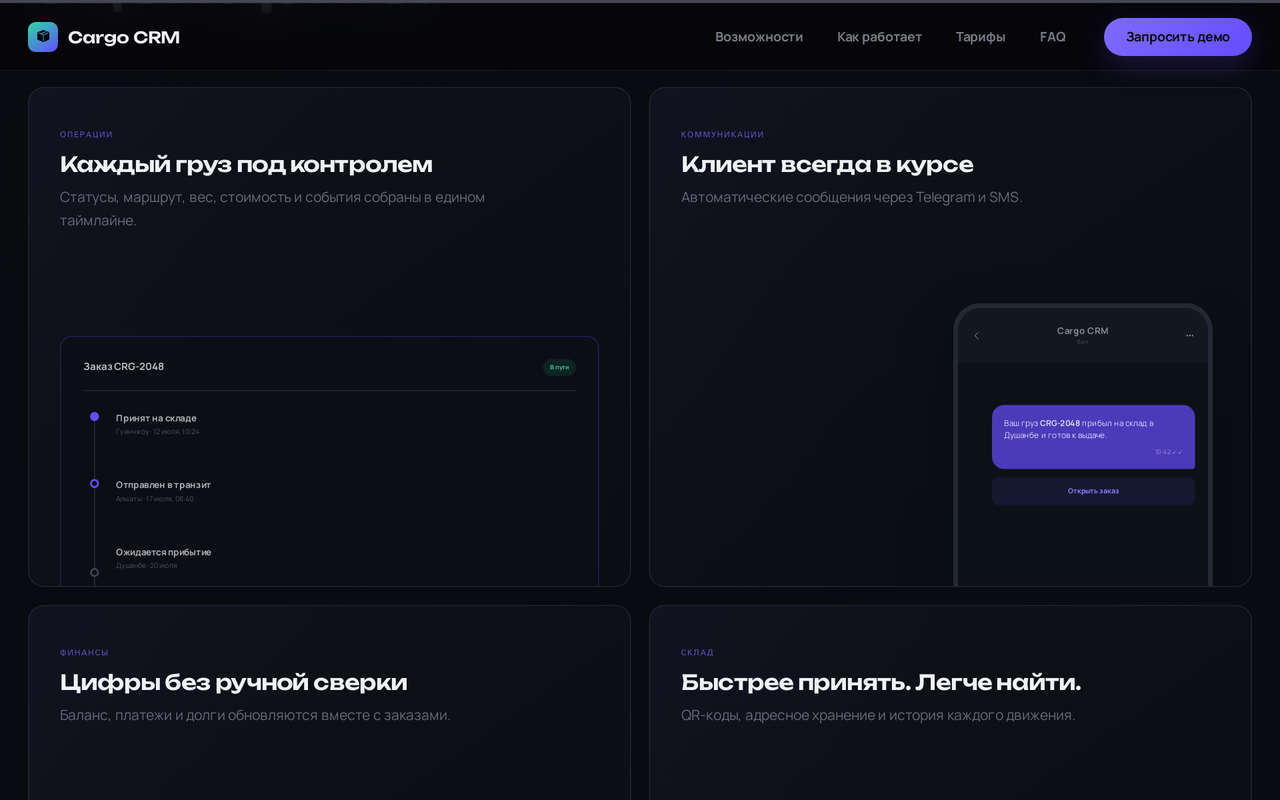Click the ОПЕРАЦИИ category label
The width and height of the screenshot is (1280, 800).
click(x=86, y=135)
